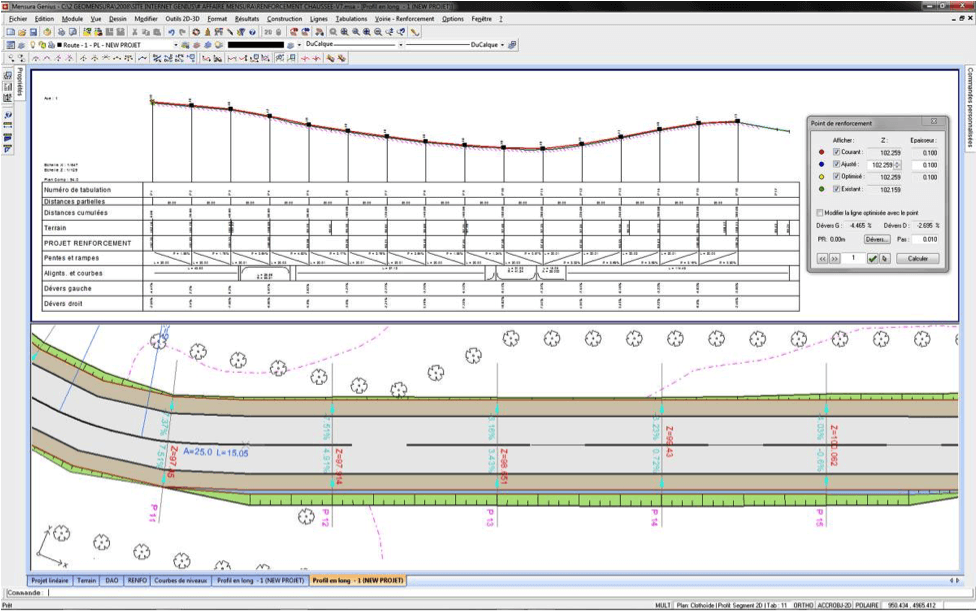Click the blue Ajusté color dot
The height and width of the screenshot is (611, 977).
pos(821,165)
